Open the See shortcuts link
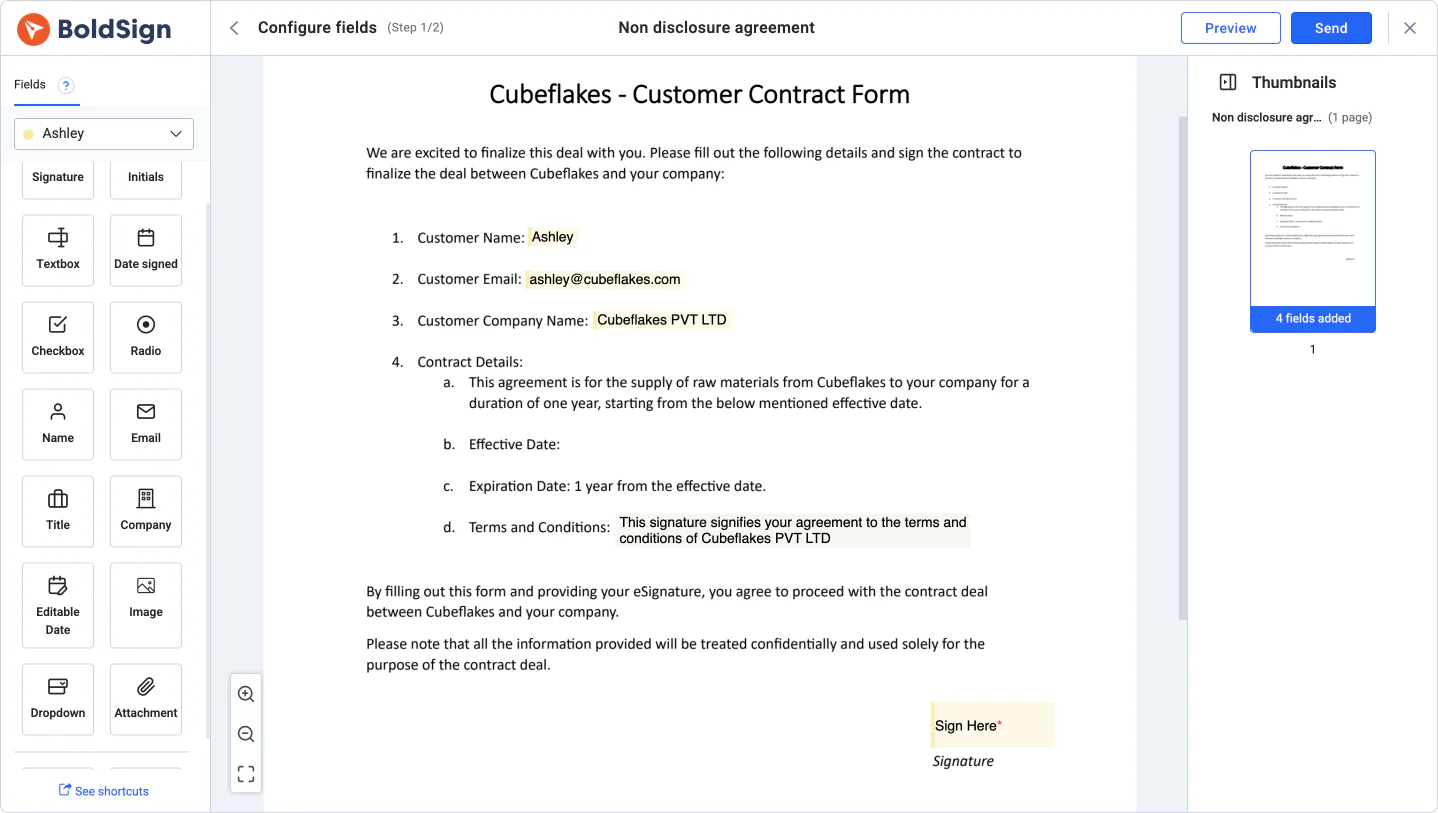Image resolution: width=1438 pixels, height=813 pixels. point(104,790)
